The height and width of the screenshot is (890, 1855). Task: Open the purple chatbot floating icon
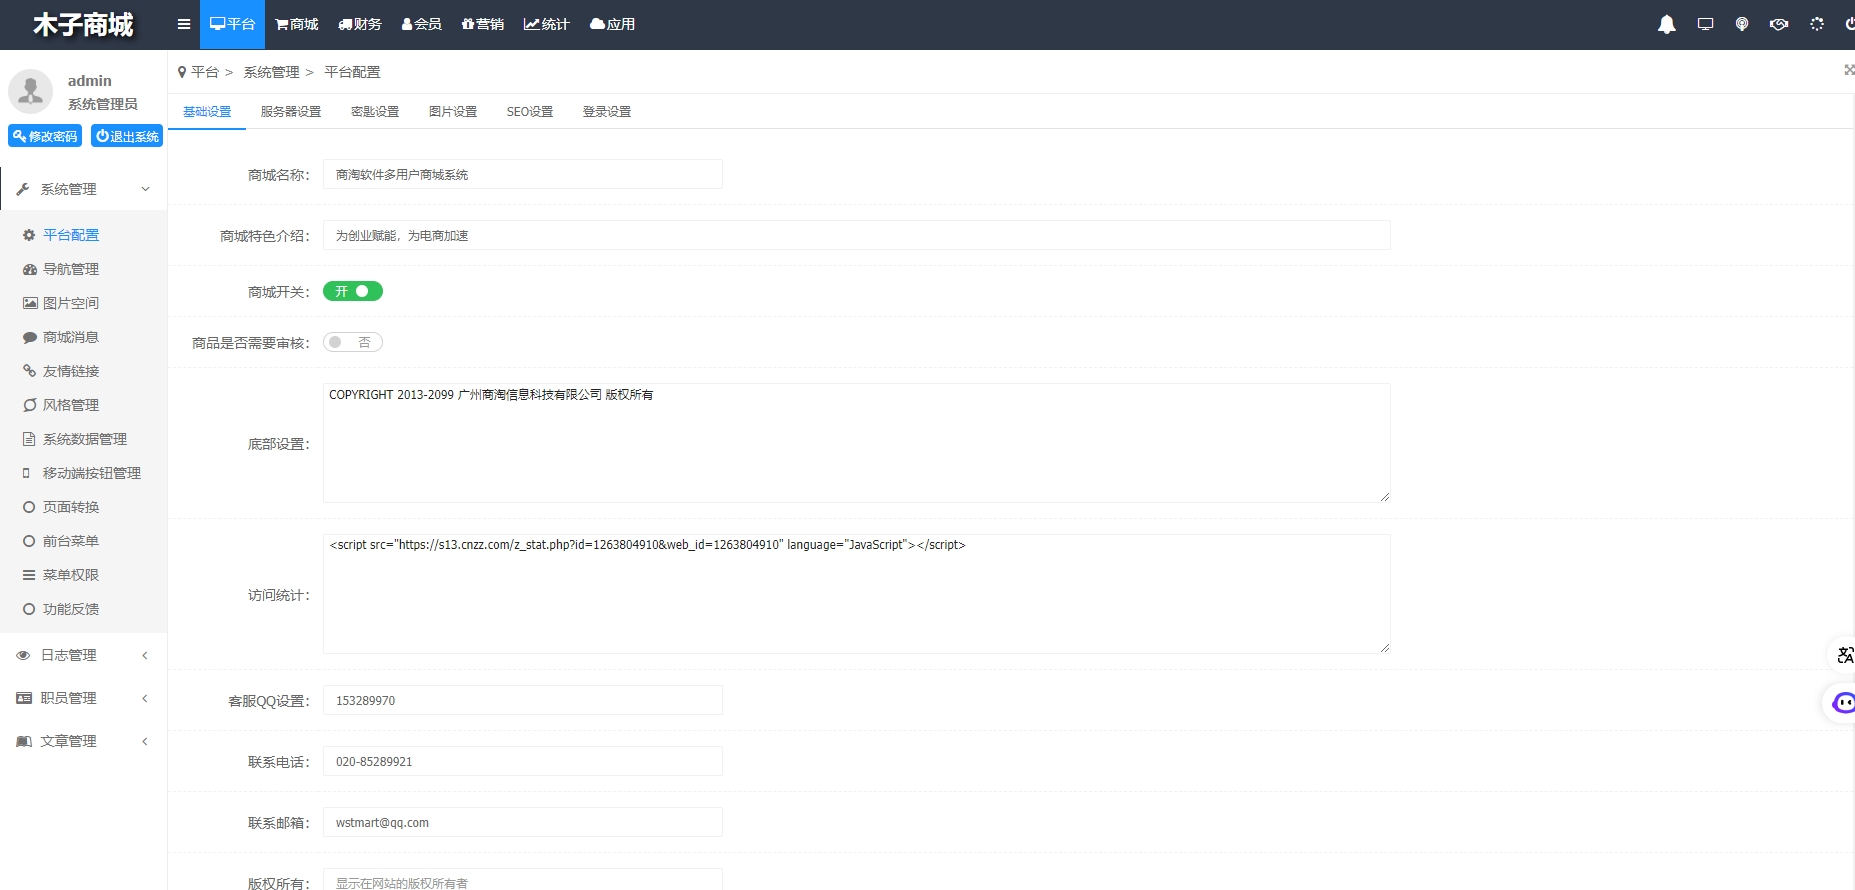tap(1843, 703)
